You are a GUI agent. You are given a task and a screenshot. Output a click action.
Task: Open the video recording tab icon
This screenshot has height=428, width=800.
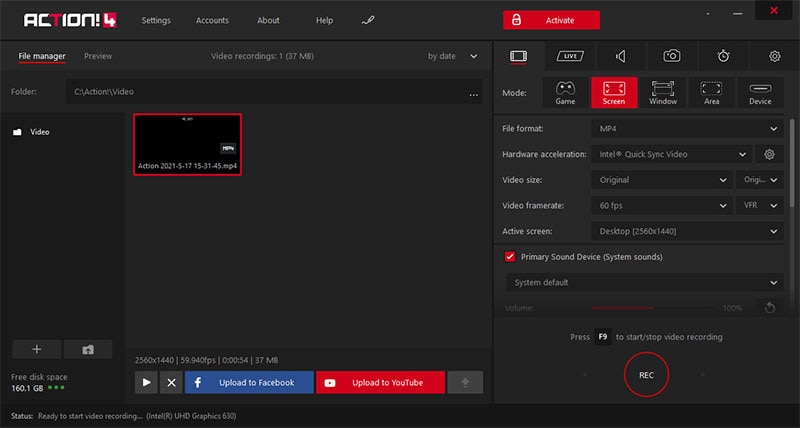pyautogui.click(x=518, y=56)
